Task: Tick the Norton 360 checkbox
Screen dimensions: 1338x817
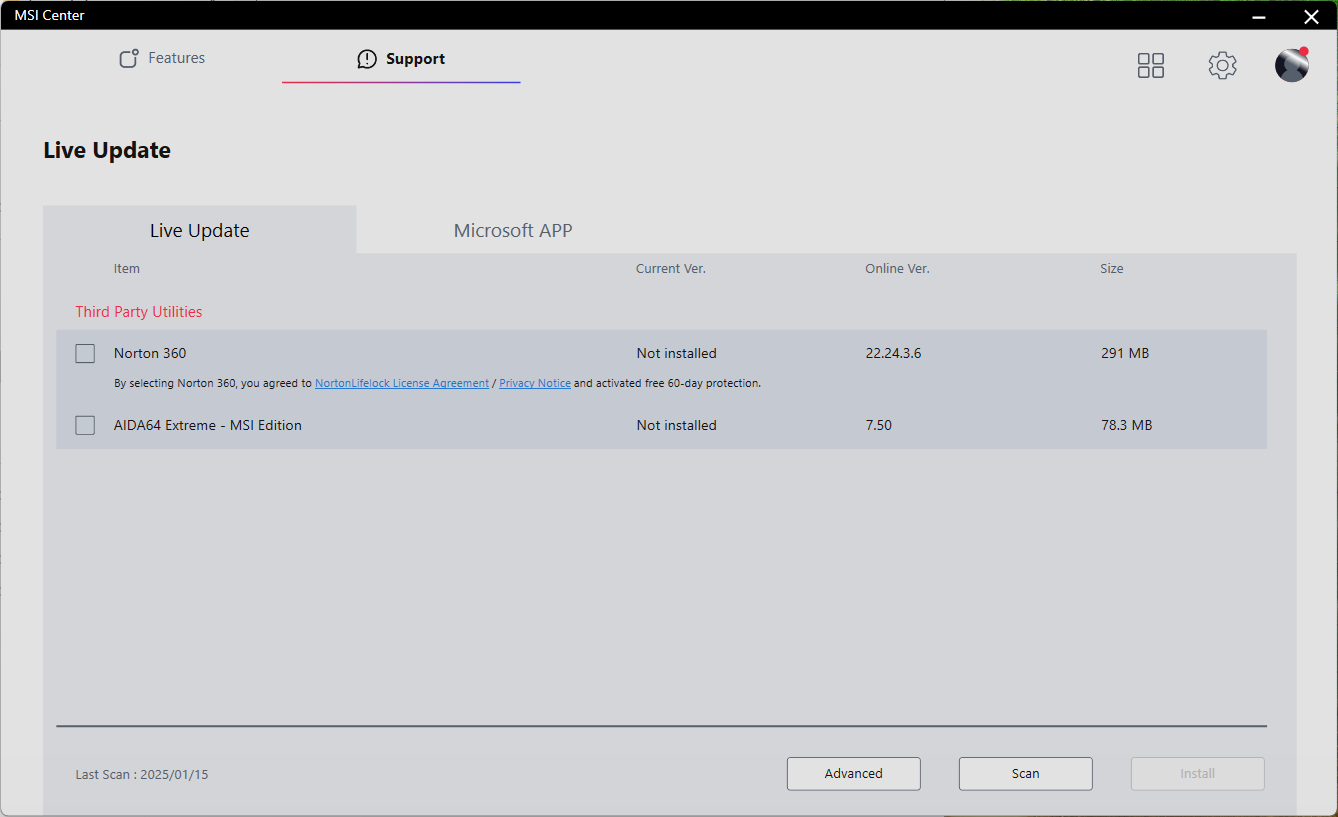Action: pyautogui.click(x=85, y=353)
